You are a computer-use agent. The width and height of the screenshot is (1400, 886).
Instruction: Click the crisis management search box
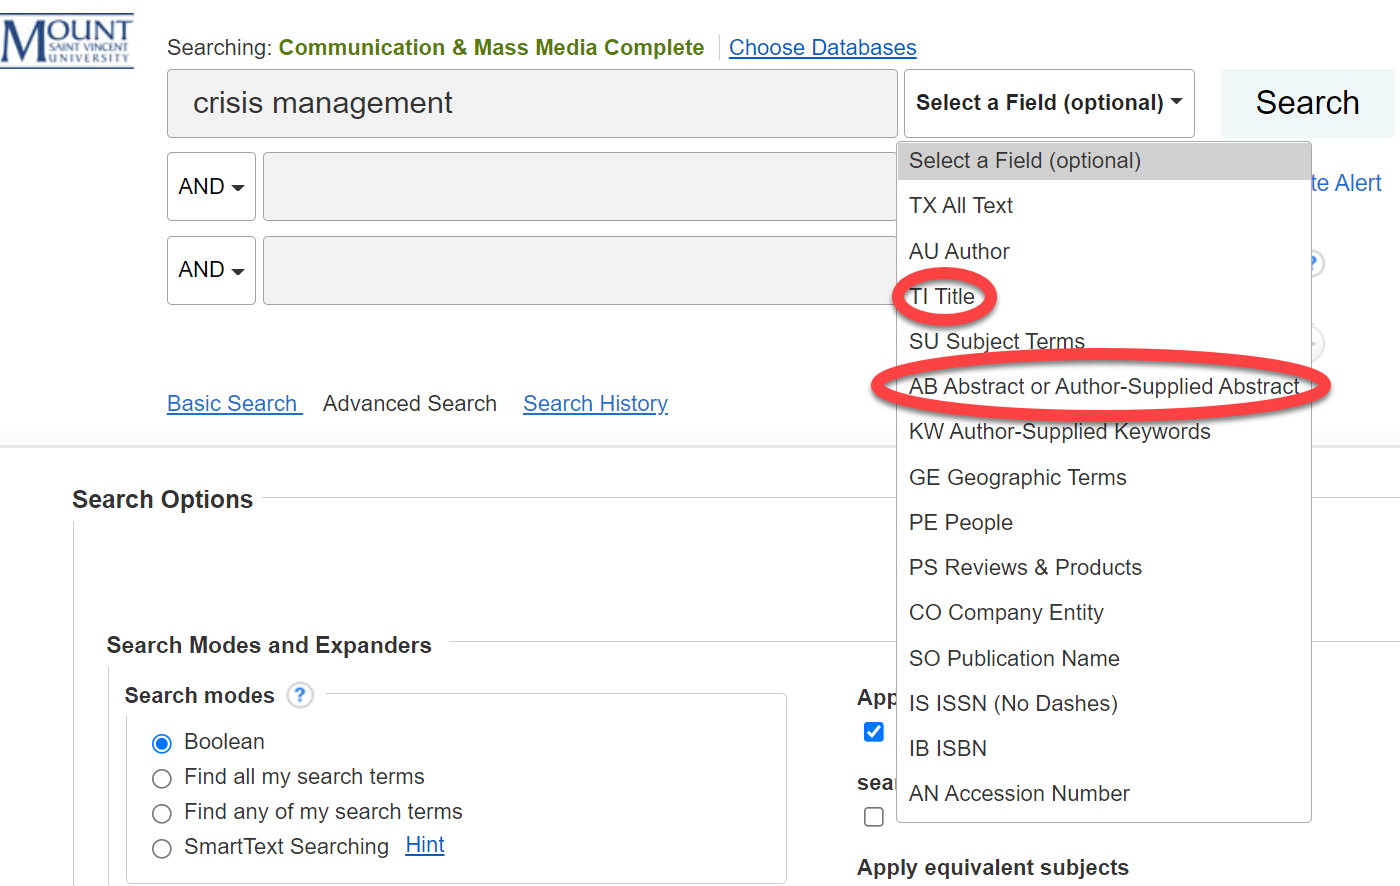coord(532,103)
